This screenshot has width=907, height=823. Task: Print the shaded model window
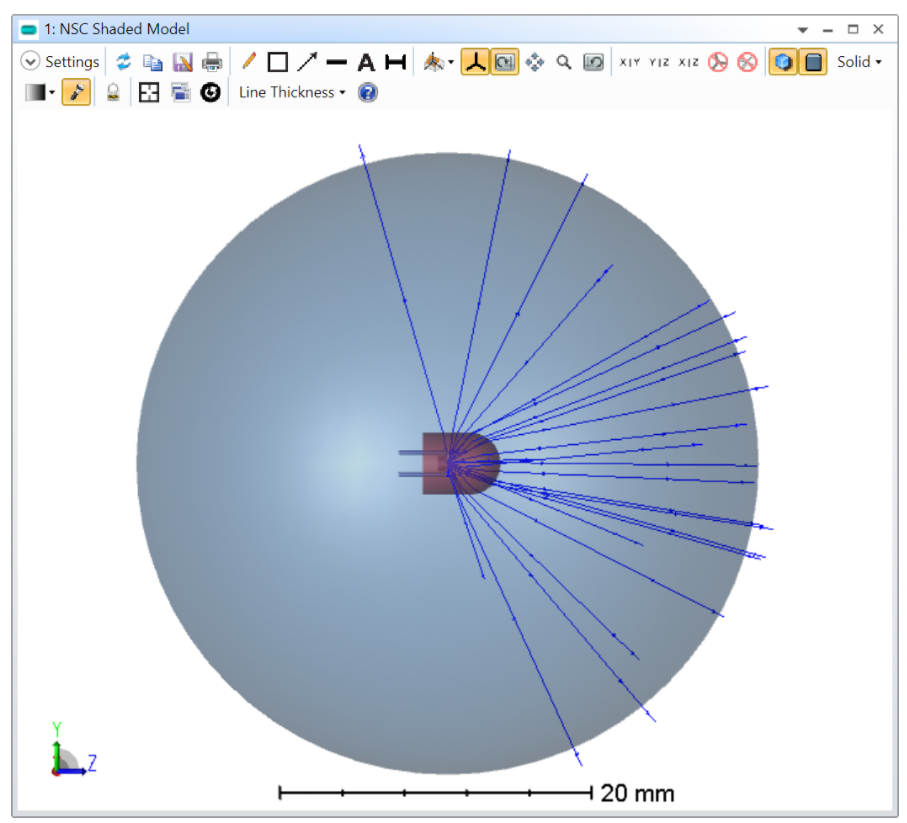click(212, 61)
